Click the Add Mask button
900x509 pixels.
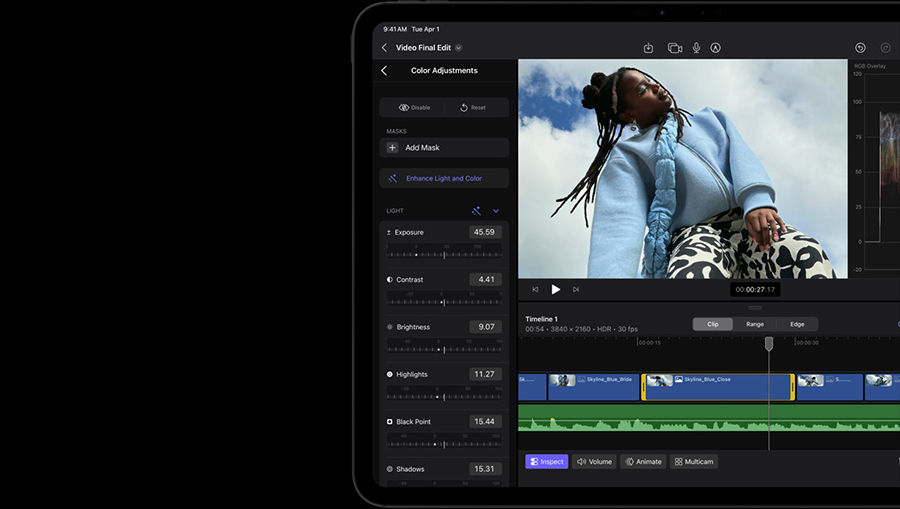coord(444,147)
